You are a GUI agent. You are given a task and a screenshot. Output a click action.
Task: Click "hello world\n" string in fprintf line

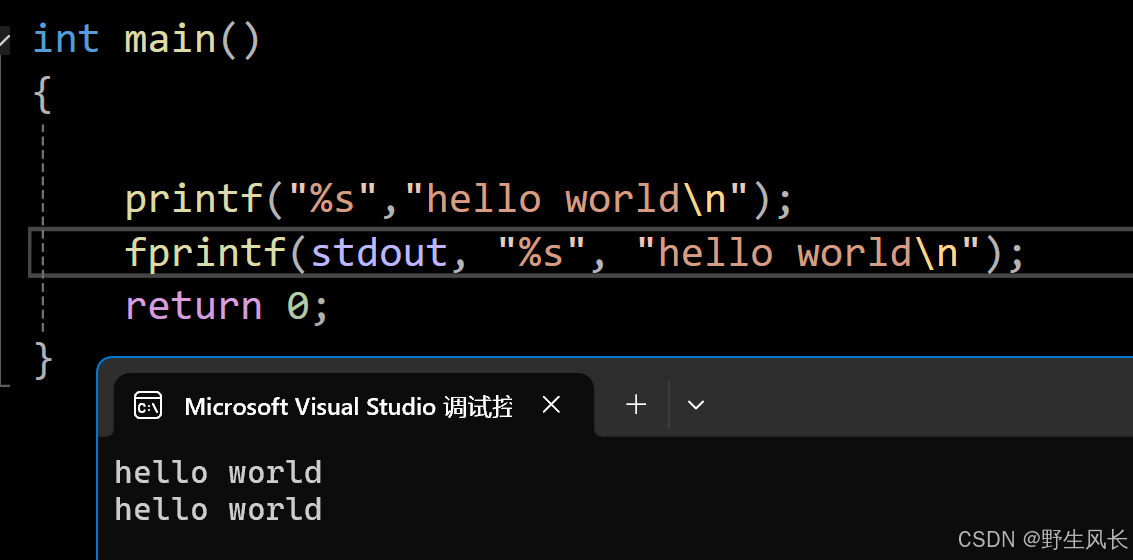(809, 252)
